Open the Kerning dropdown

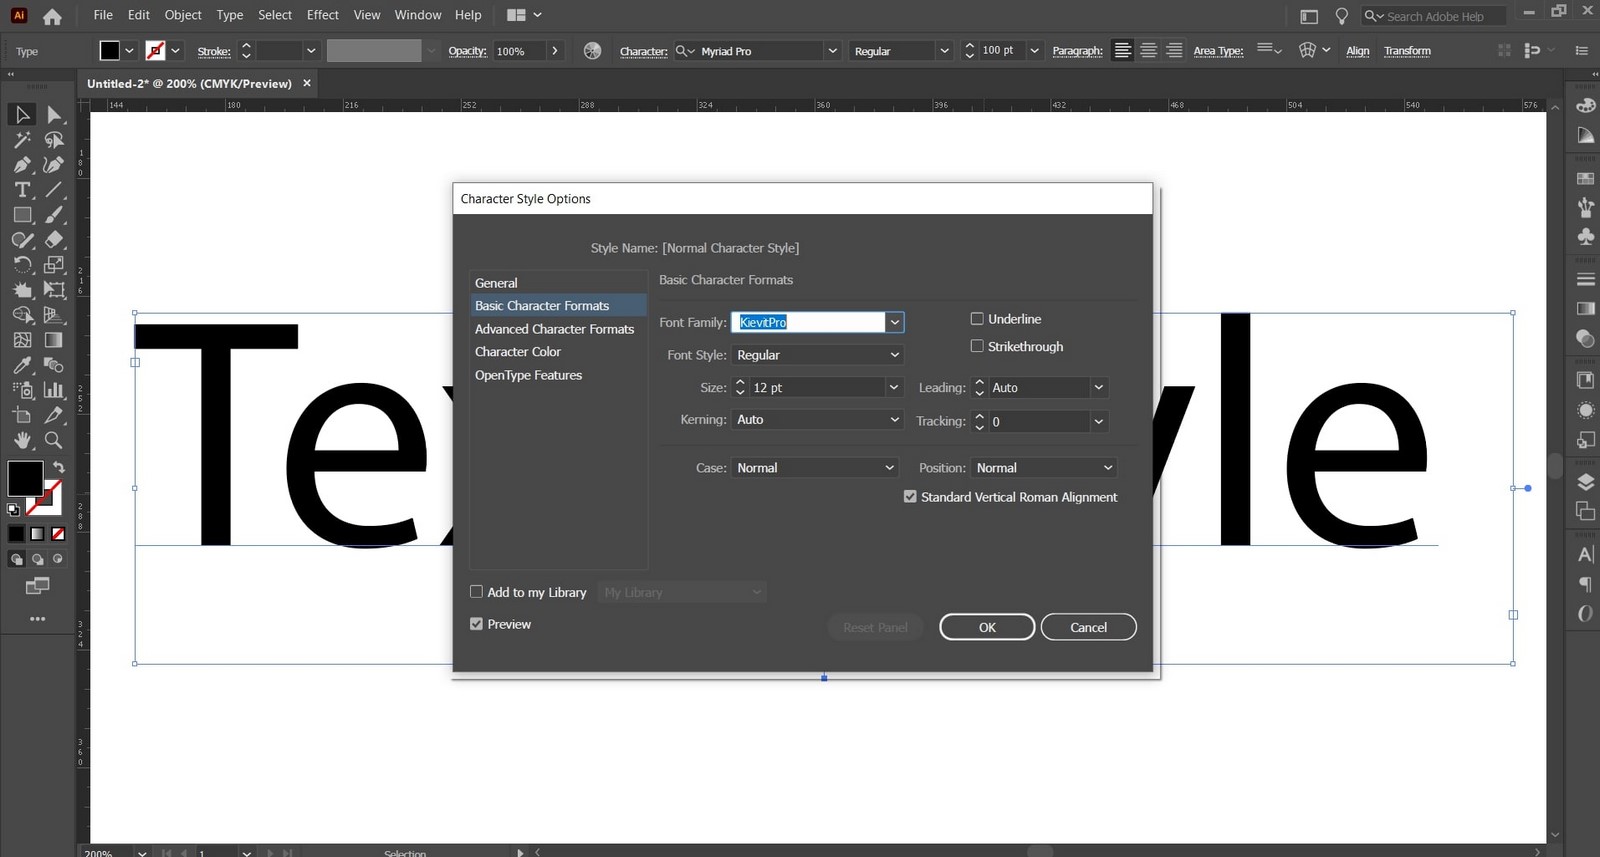click(817, 420)
